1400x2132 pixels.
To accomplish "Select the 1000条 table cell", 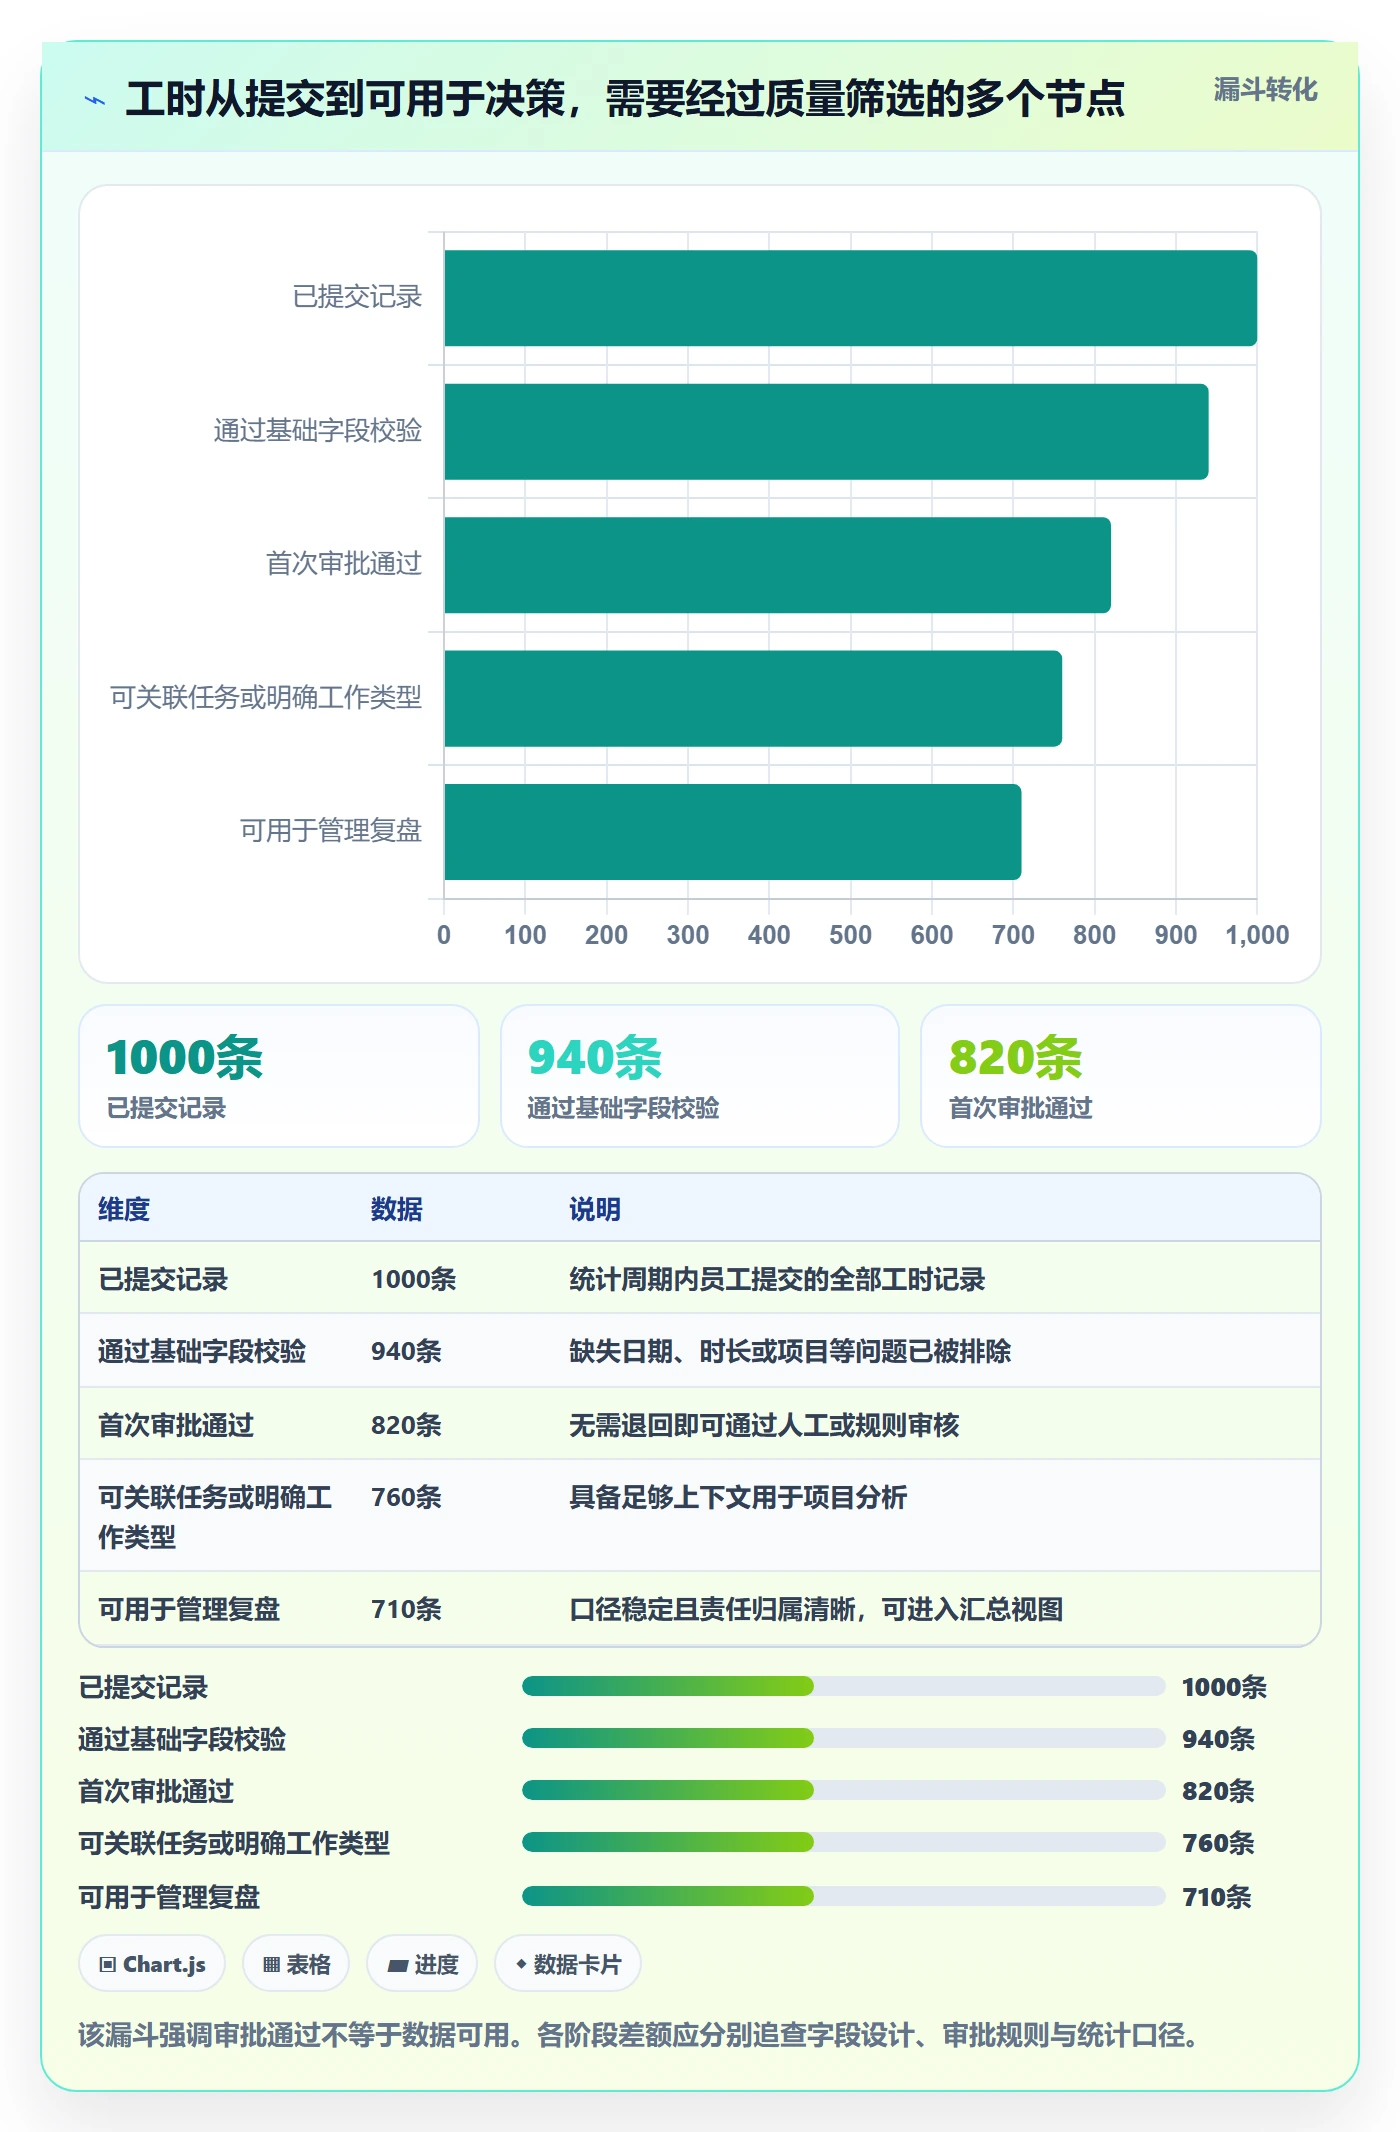I will 413,1279.
